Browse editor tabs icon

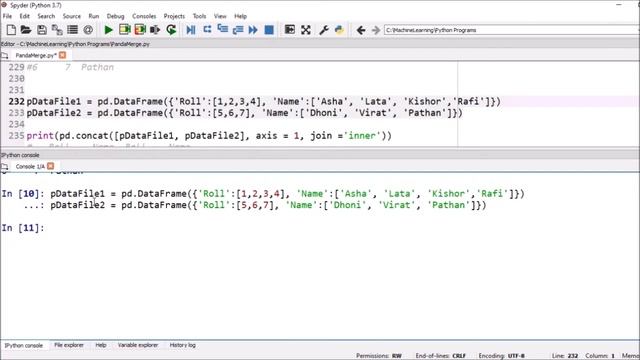pos(4,56)
